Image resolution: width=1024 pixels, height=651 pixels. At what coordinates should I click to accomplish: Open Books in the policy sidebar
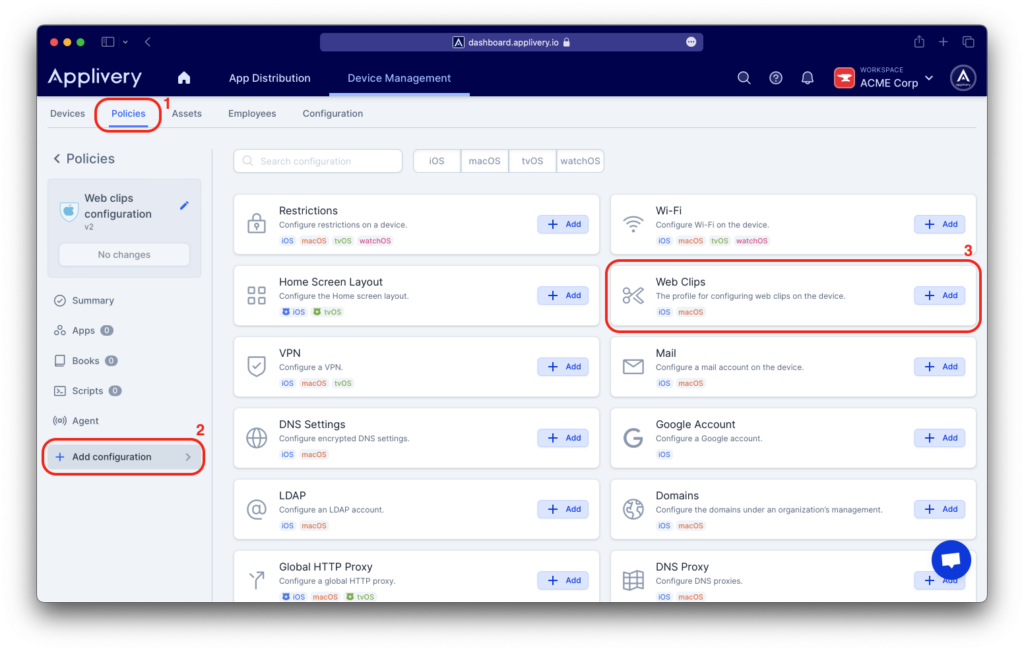86,360
